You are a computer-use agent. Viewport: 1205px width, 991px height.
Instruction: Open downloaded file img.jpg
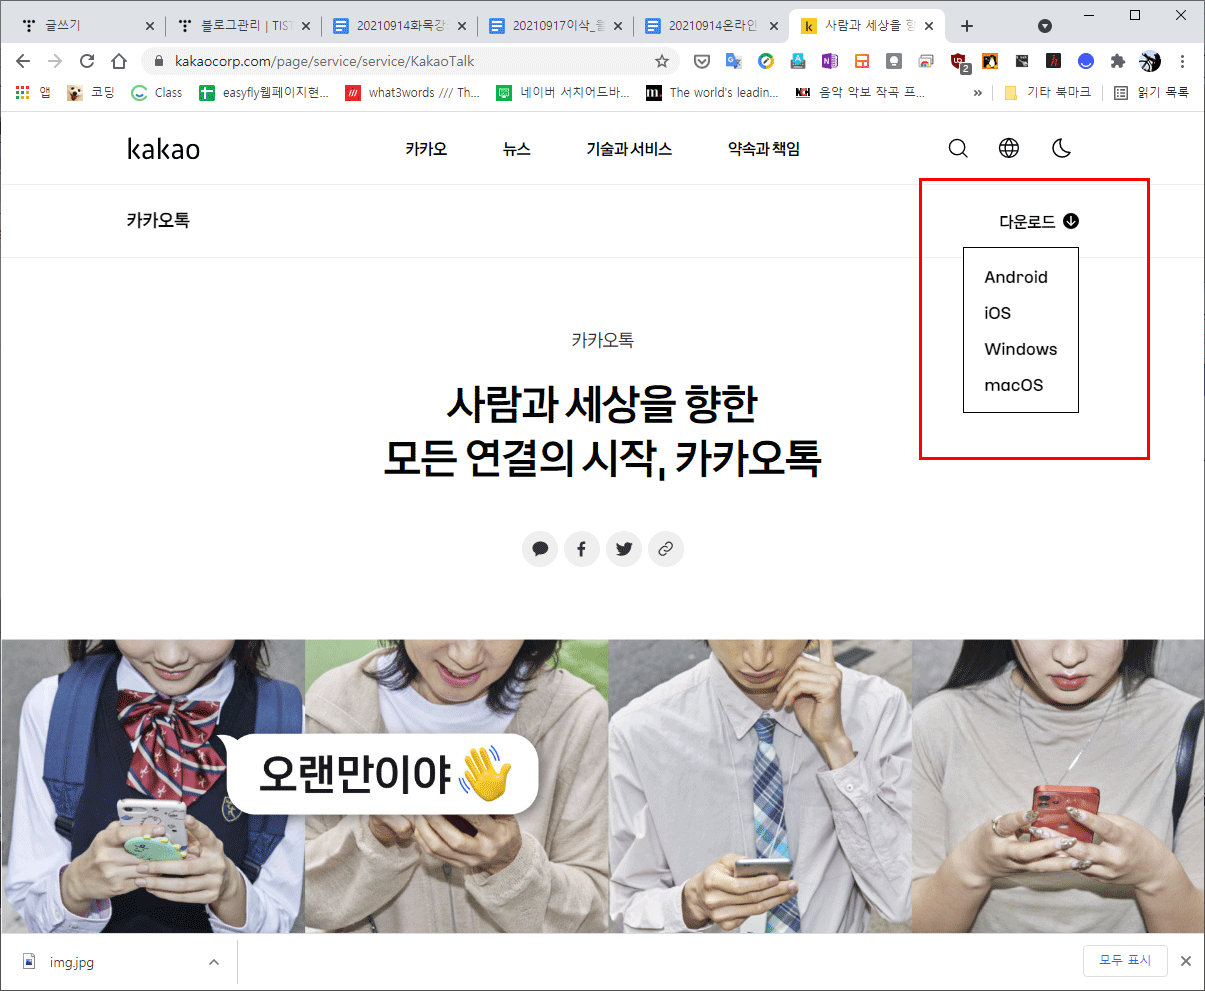71,962
